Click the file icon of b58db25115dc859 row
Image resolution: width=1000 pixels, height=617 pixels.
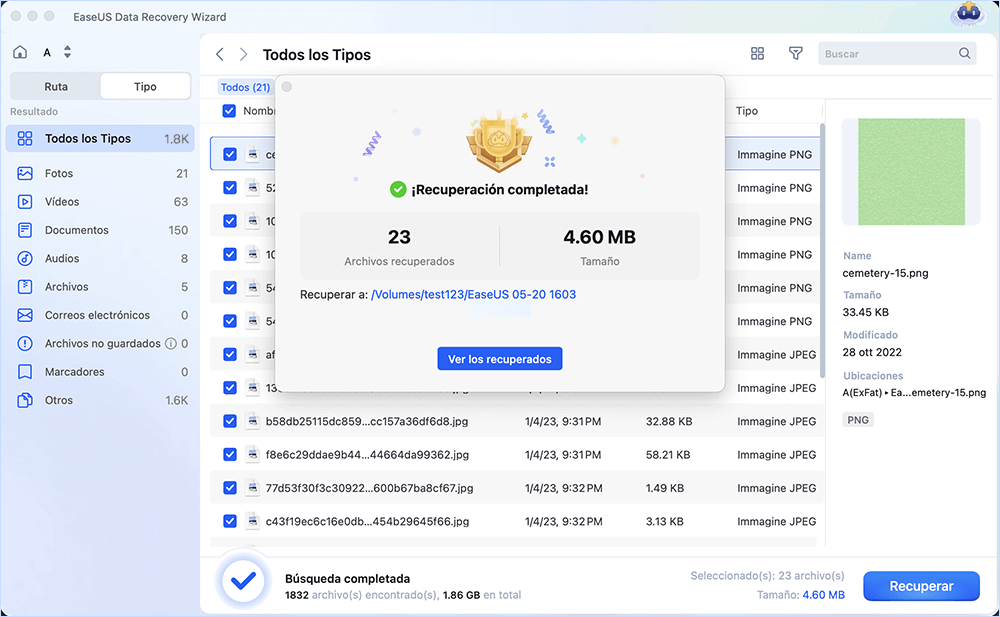253,421
